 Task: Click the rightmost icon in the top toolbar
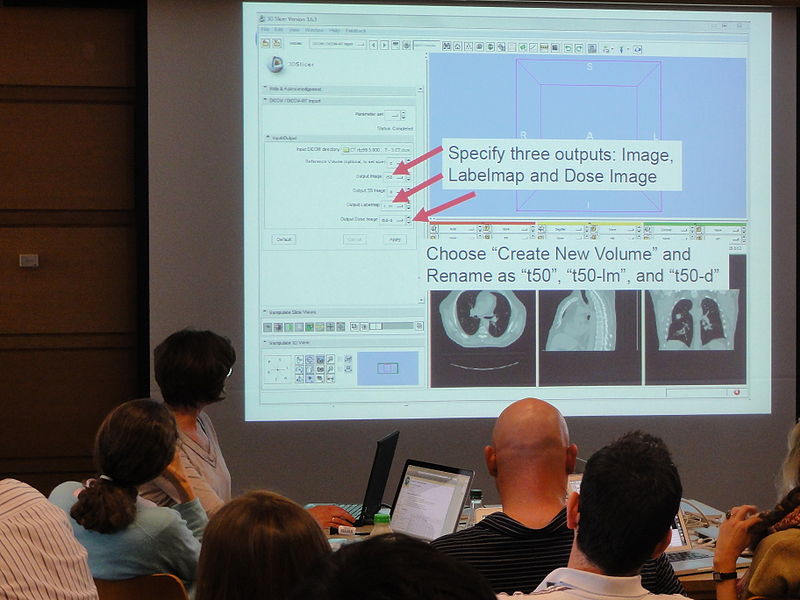pos(637,49)
